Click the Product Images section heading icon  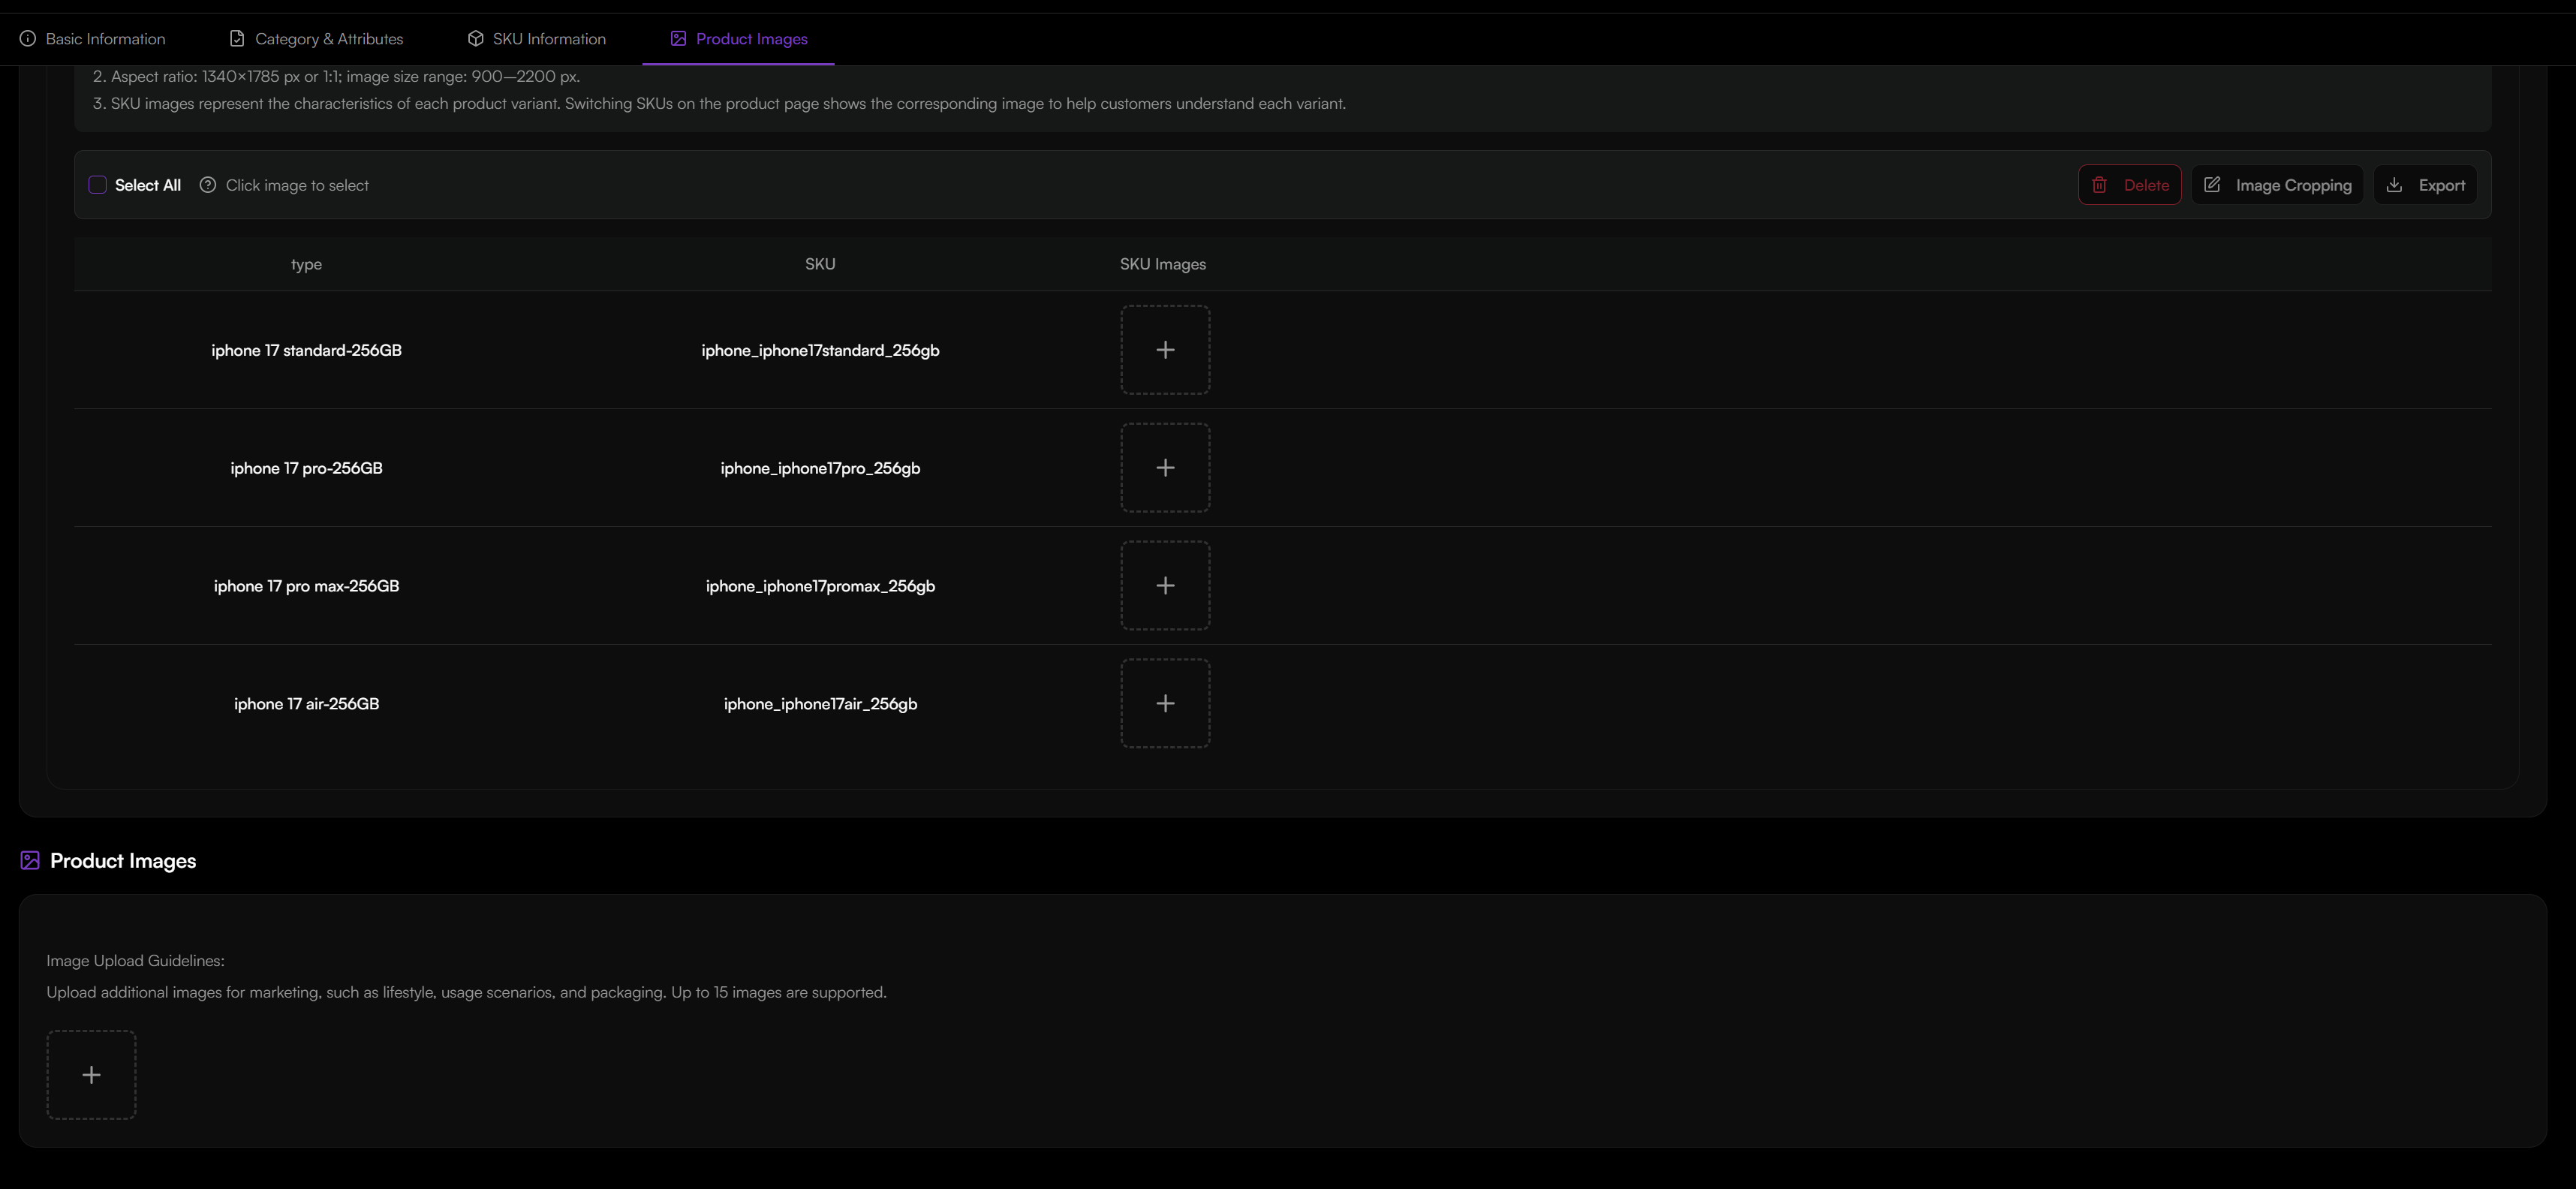click(30, 861)
